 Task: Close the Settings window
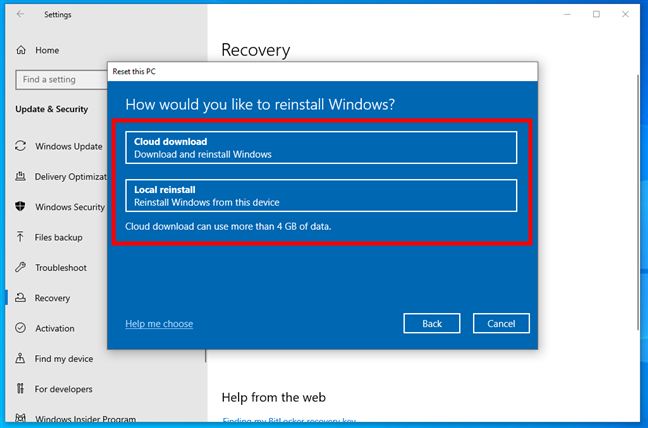tap(625, 14)
